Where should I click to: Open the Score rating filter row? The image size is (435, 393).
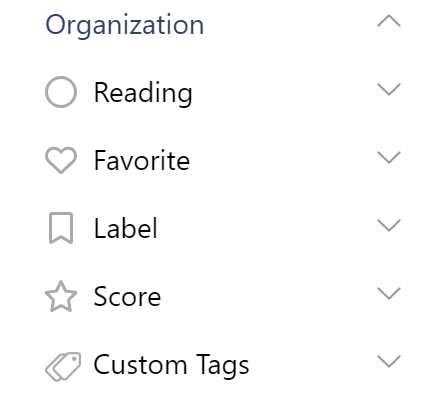pos(223,296)
